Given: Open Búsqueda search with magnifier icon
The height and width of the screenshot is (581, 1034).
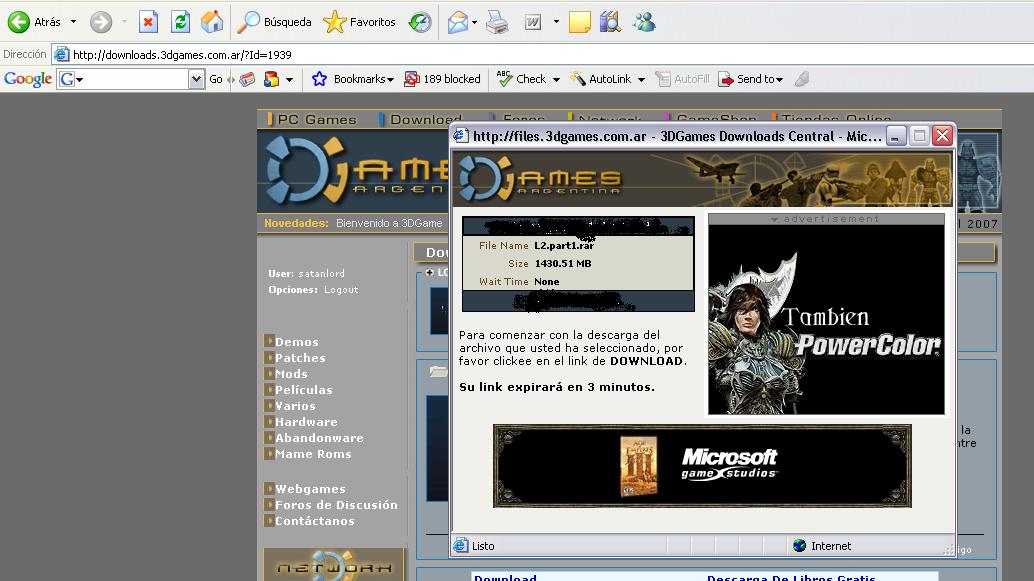Looking at the screenshot, I should click(x=274, y=22).
